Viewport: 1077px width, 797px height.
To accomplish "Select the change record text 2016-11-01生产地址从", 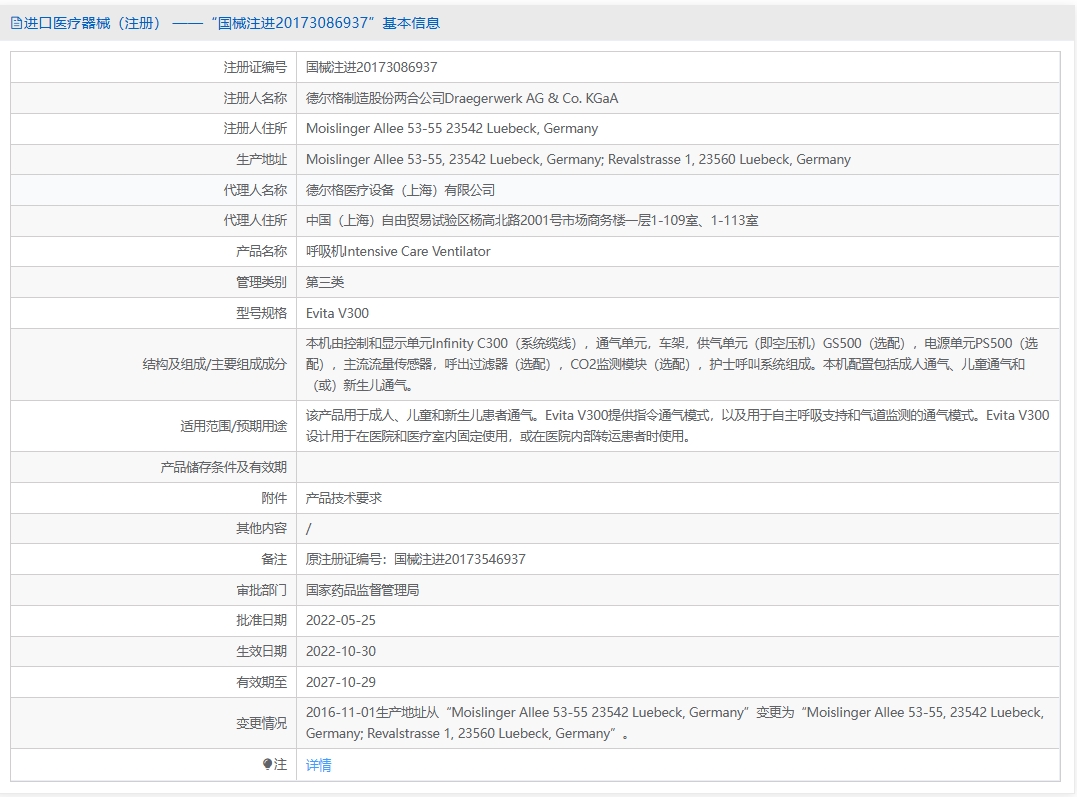I will pos(674,723).
